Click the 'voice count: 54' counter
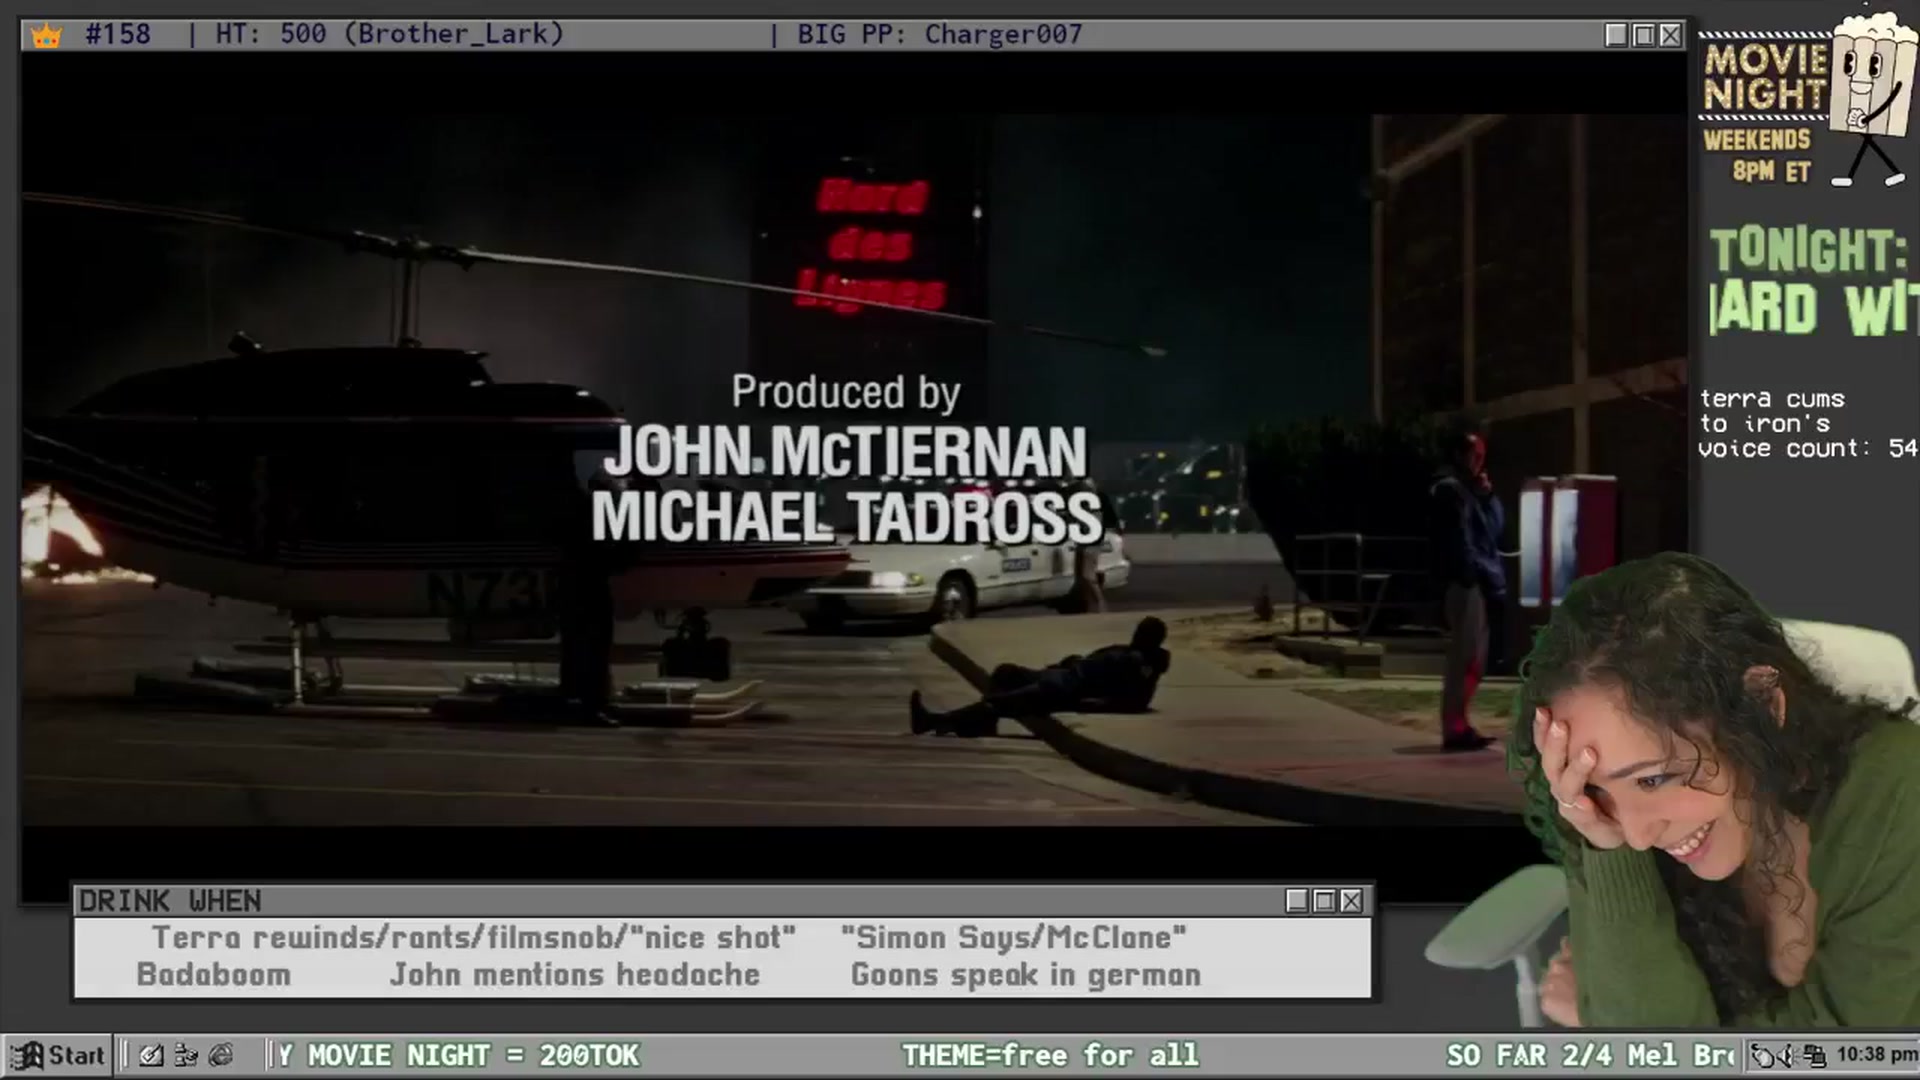This screenshot has width=1920, height=1080. [1808, 449]
